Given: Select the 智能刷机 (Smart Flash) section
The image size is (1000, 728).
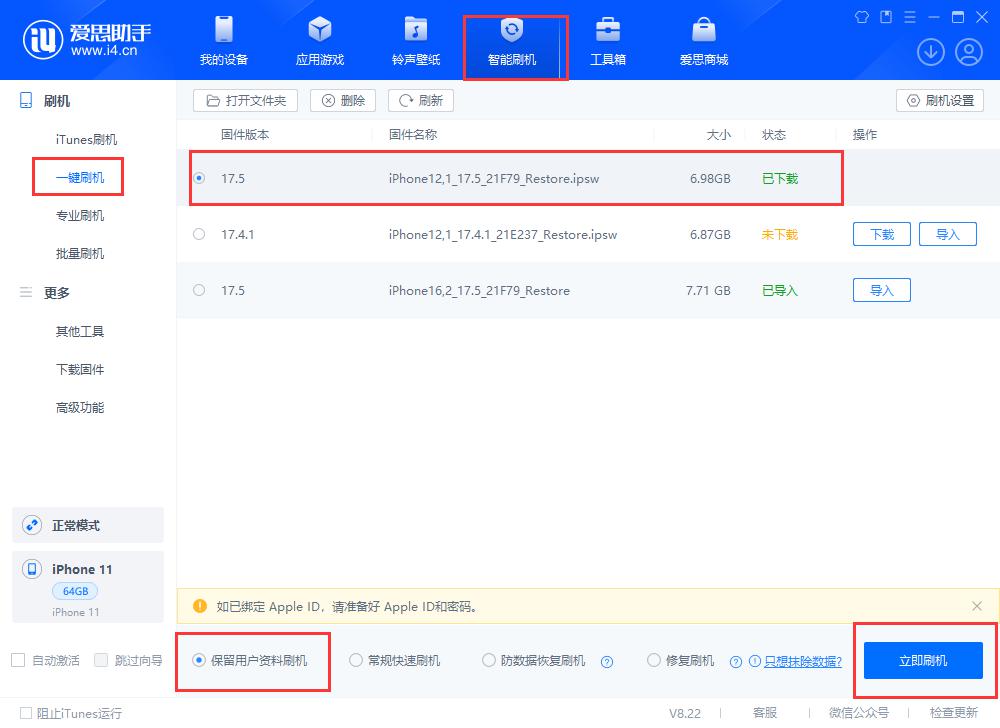Looking at the screenshot, I should point(515,40).
